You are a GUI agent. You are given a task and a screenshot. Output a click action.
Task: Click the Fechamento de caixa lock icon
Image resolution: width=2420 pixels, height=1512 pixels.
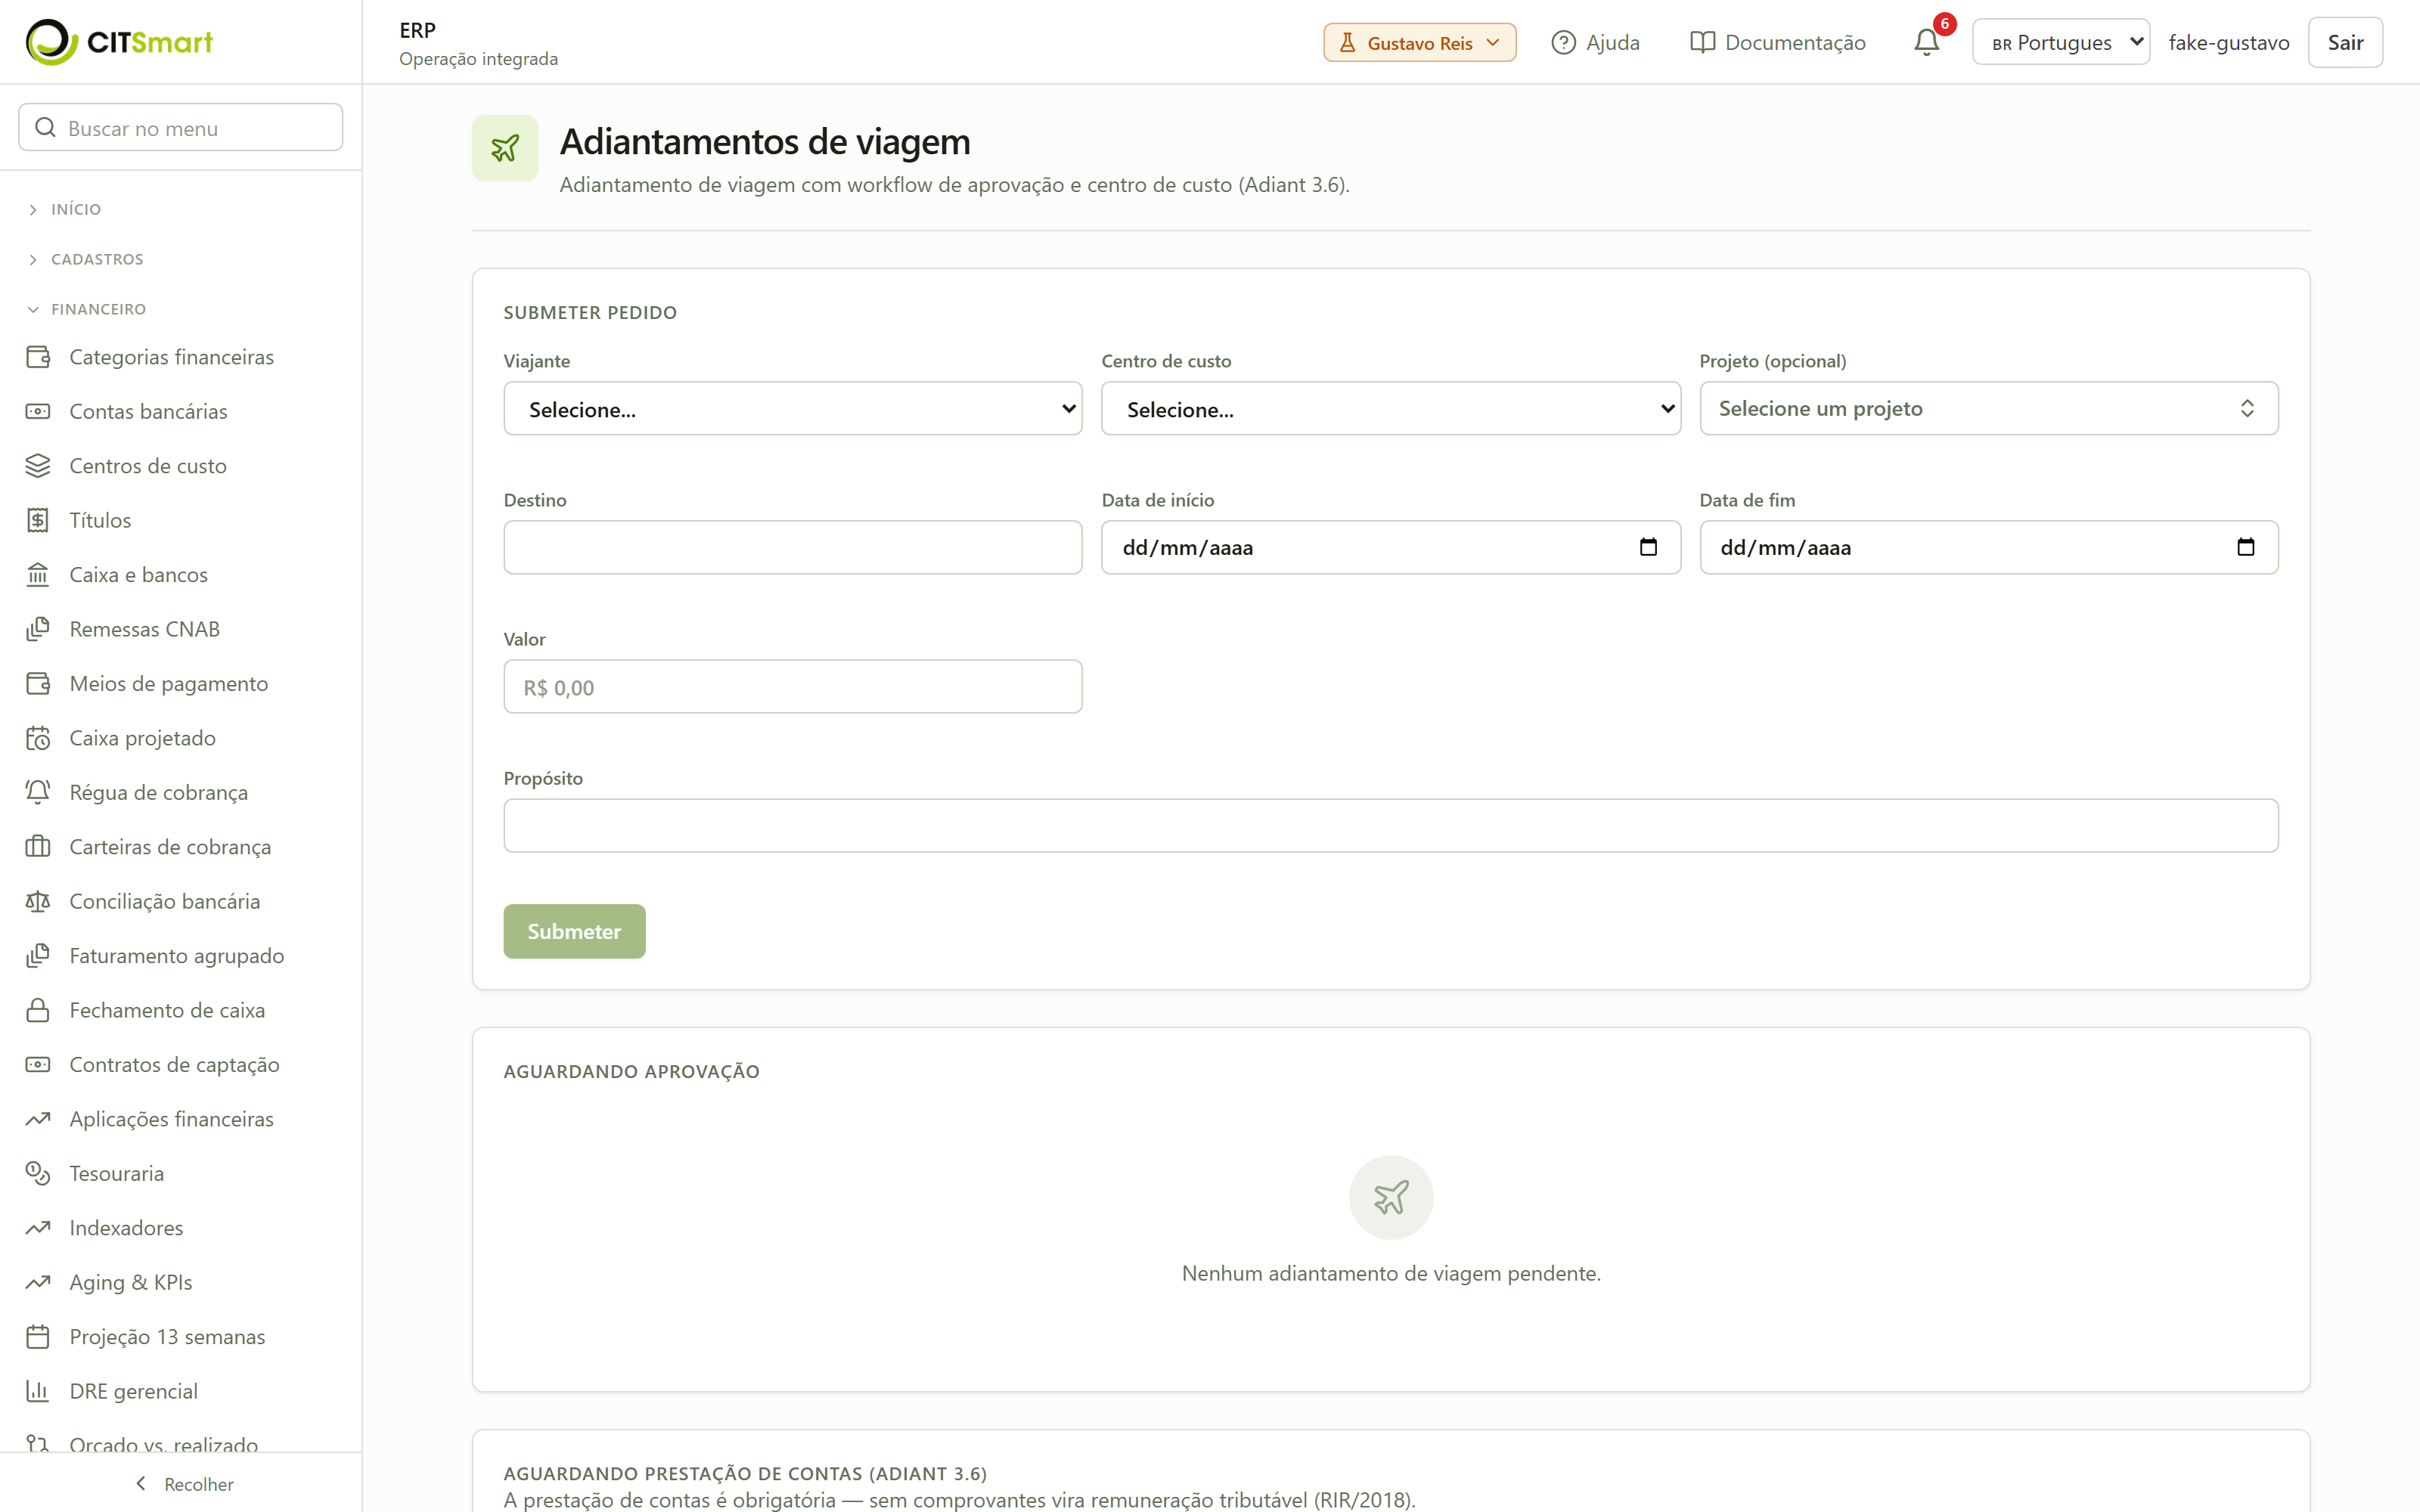[x=38, y=1010]
